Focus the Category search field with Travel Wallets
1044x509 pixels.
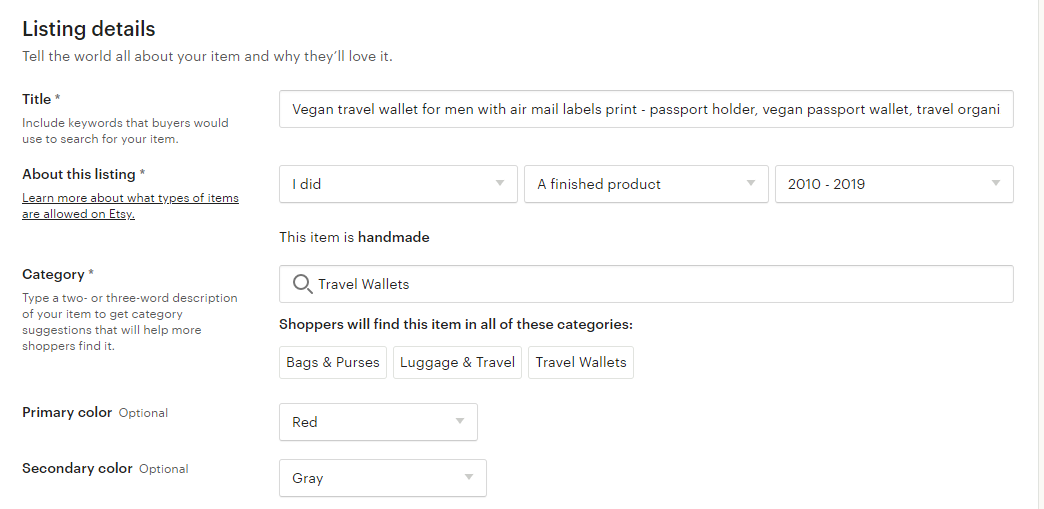tap(646, 284)
